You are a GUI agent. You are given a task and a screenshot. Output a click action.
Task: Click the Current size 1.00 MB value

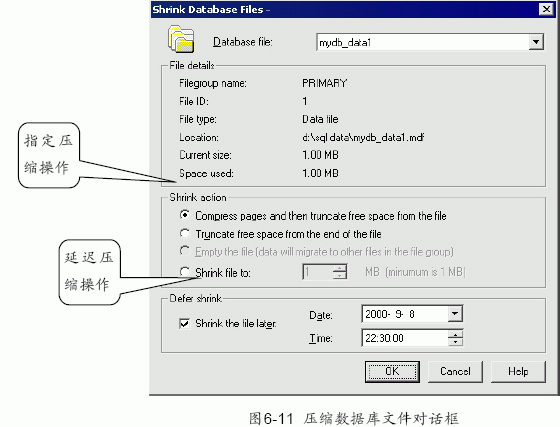(320, 155)
